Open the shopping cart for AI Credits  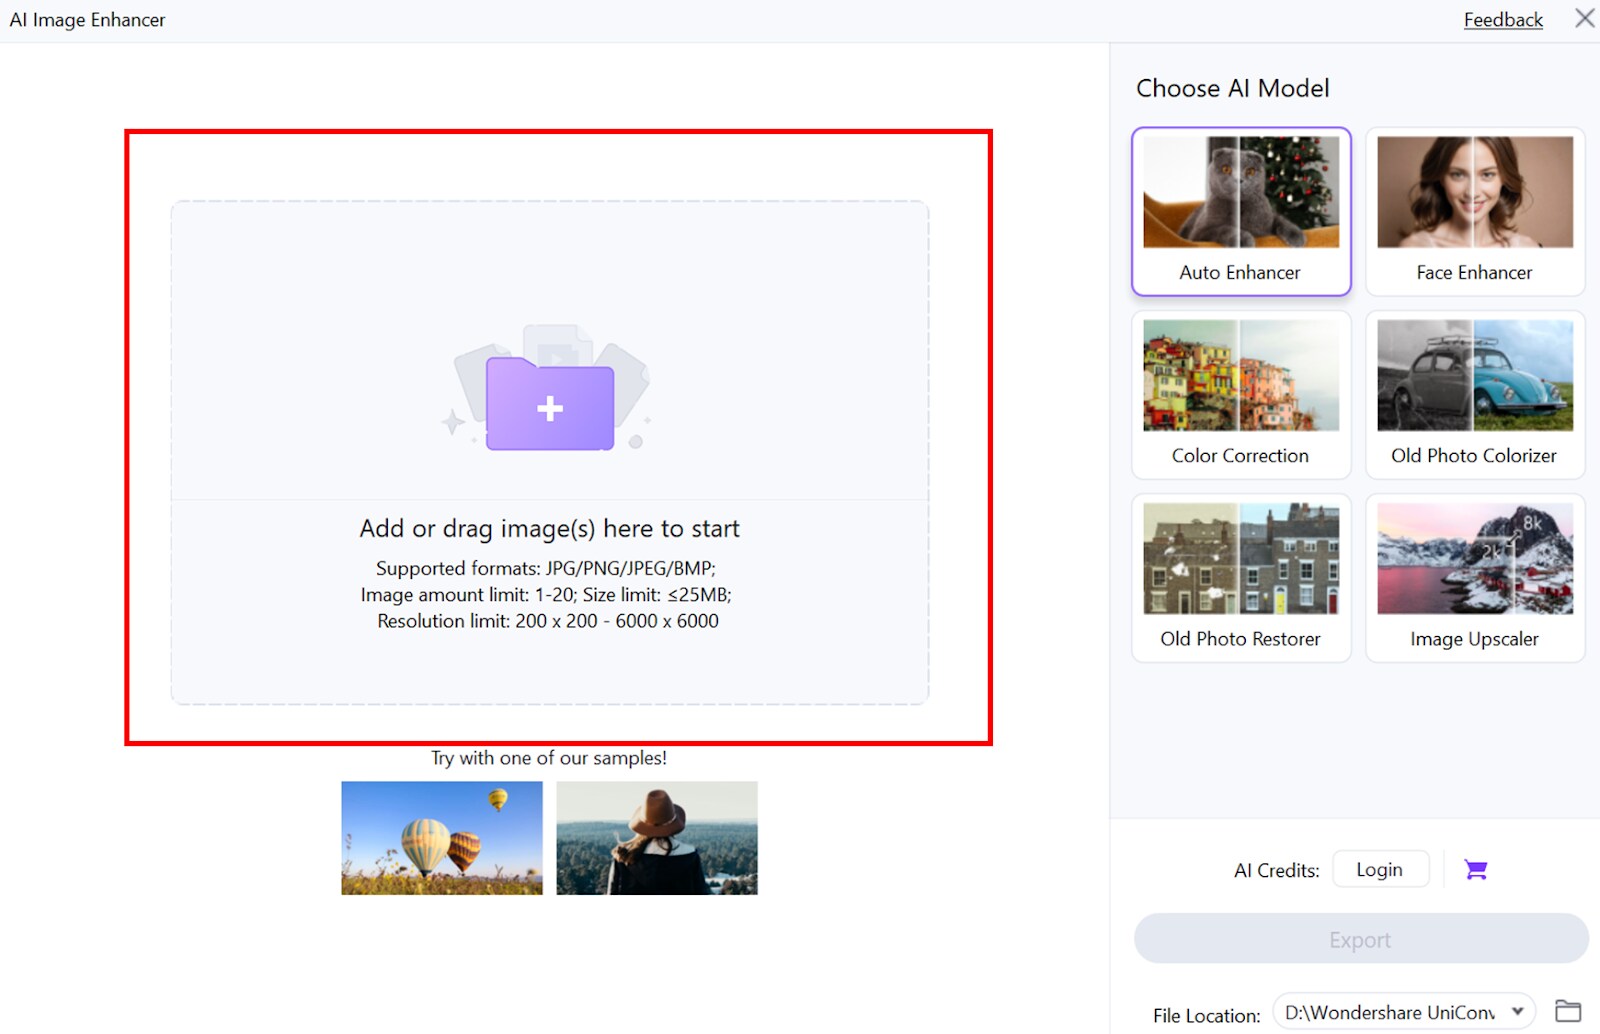1477,869
